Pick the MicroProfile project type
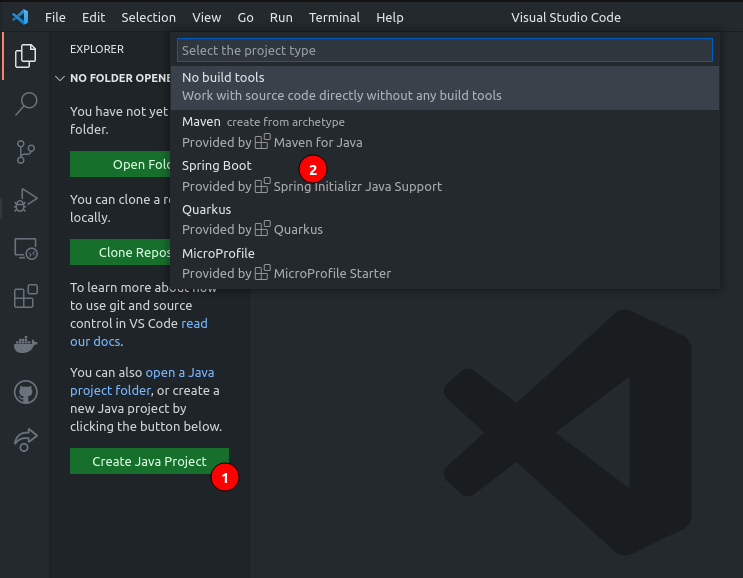743x578 pixels. [444, 263]
